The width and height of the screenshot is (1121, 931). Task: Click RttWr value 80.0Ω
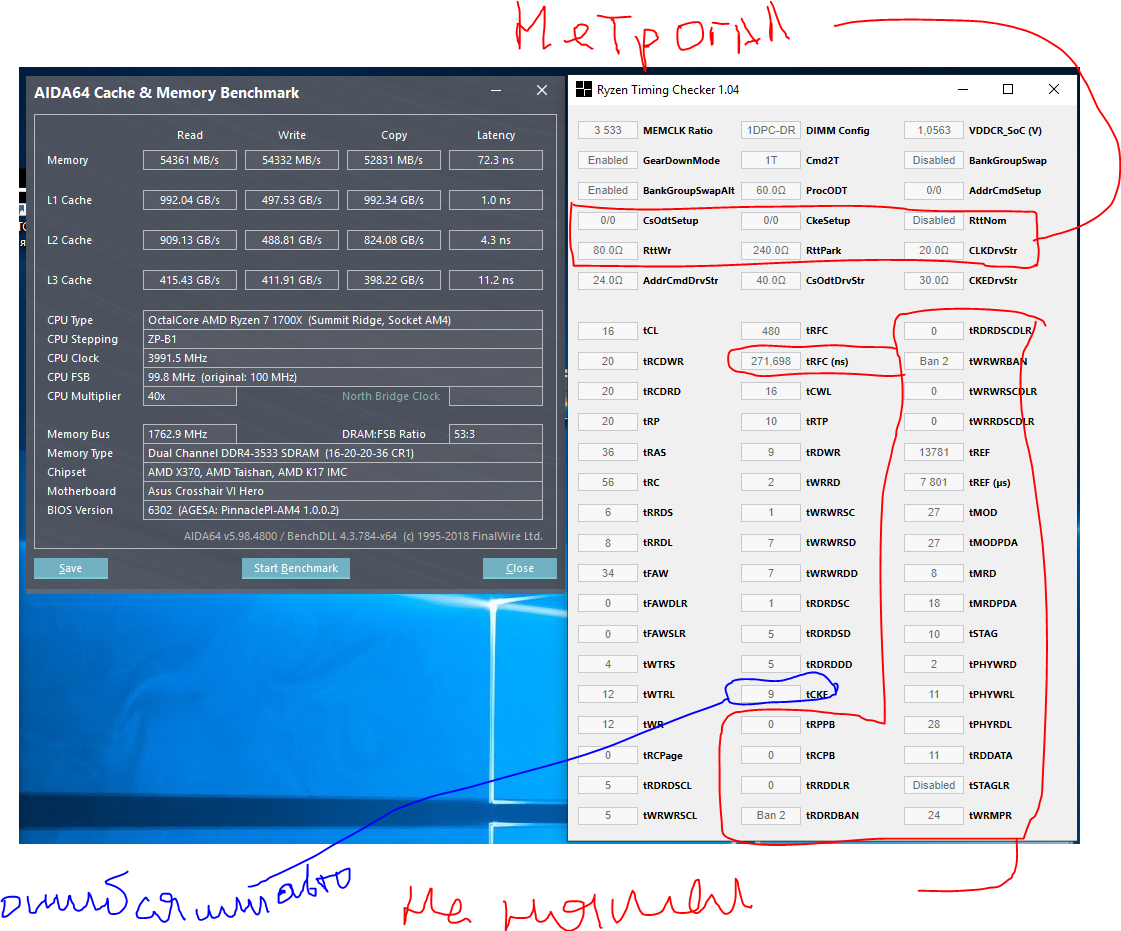pos(608,250)
